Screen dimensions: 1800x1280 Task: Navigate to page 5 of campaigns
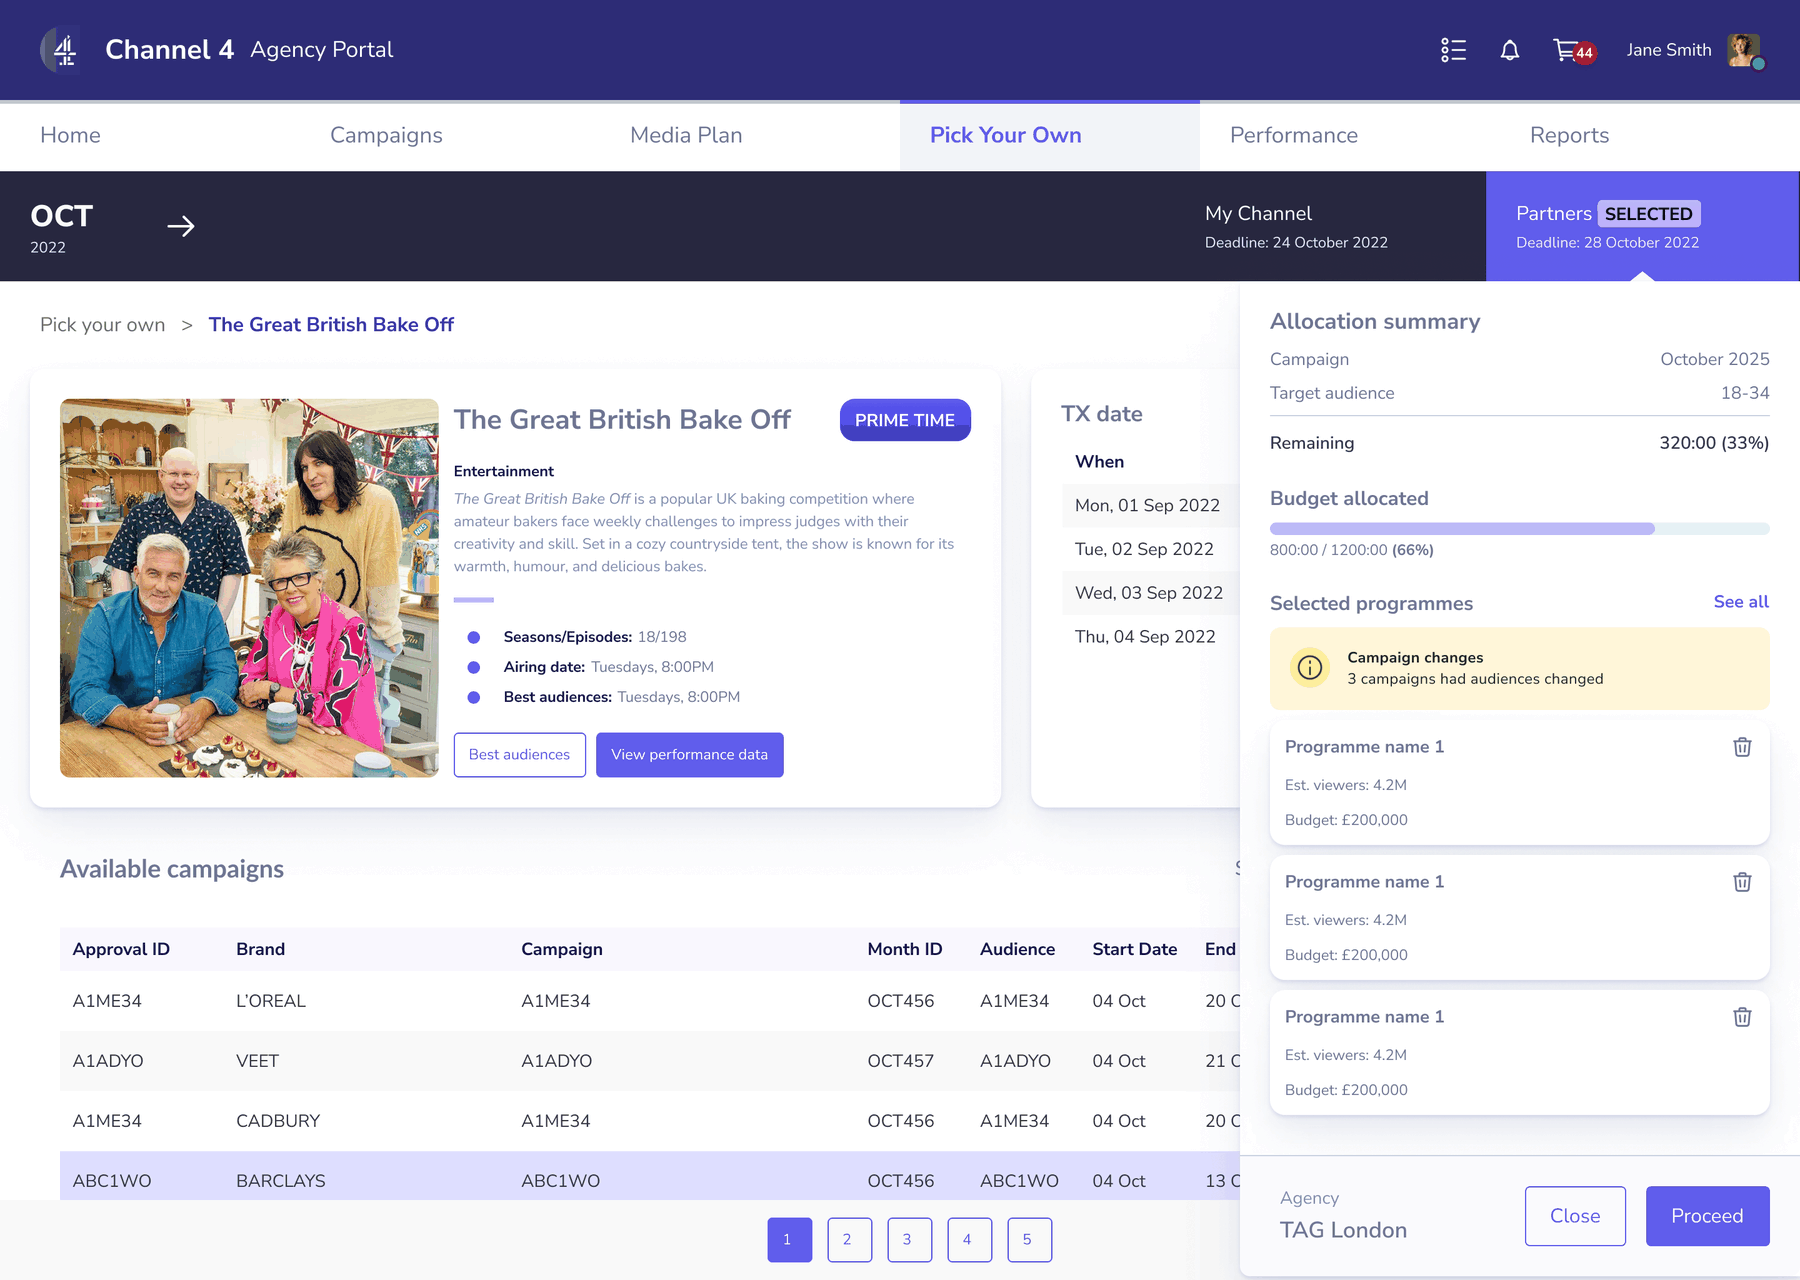click(1030, 1240)
